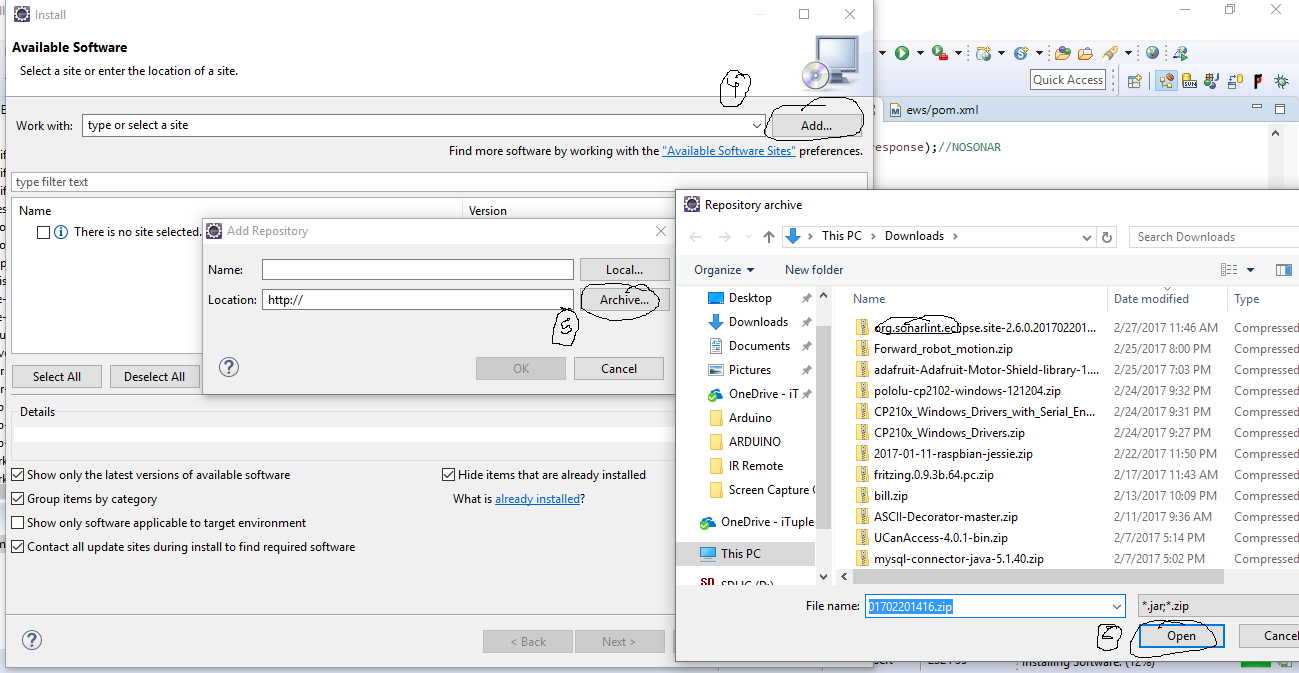
Task: Click the Name field in Add Repository
Action: (417, 270)
